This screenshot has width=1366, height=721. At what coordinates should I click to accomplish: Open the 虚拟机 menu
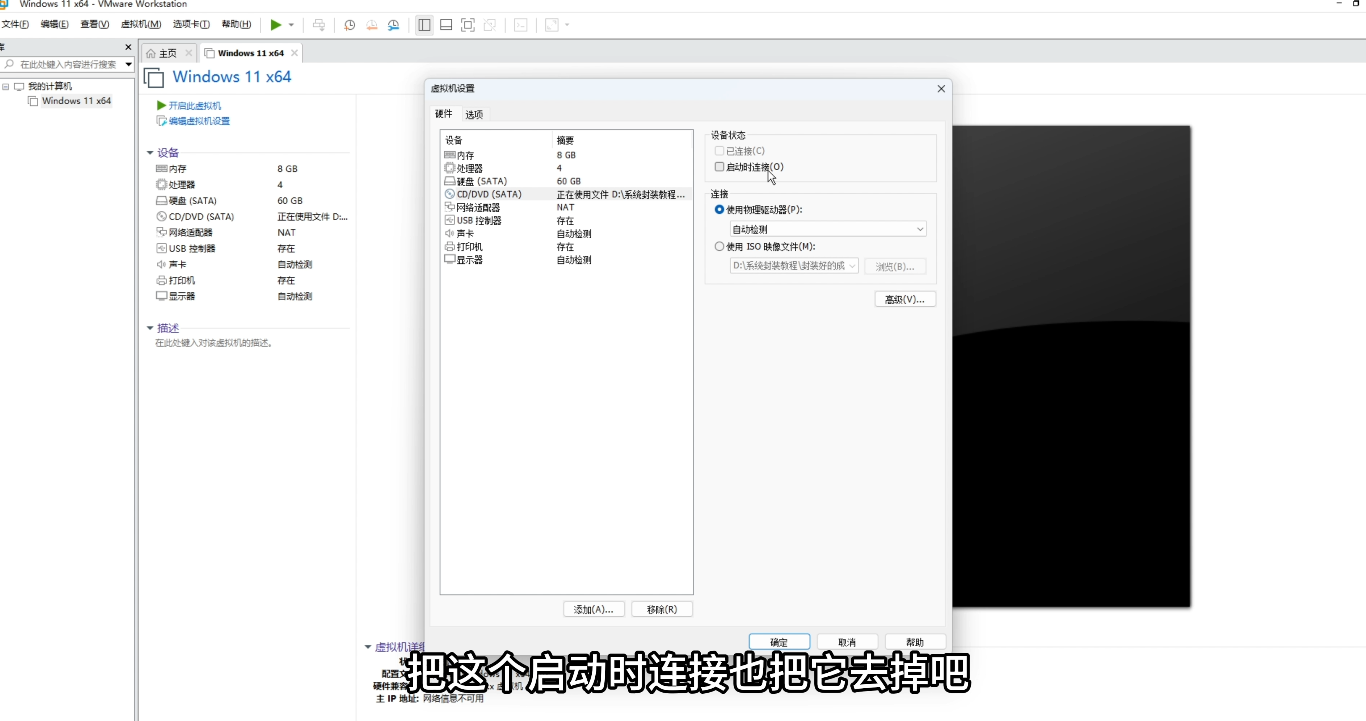[x=141, y=24]
